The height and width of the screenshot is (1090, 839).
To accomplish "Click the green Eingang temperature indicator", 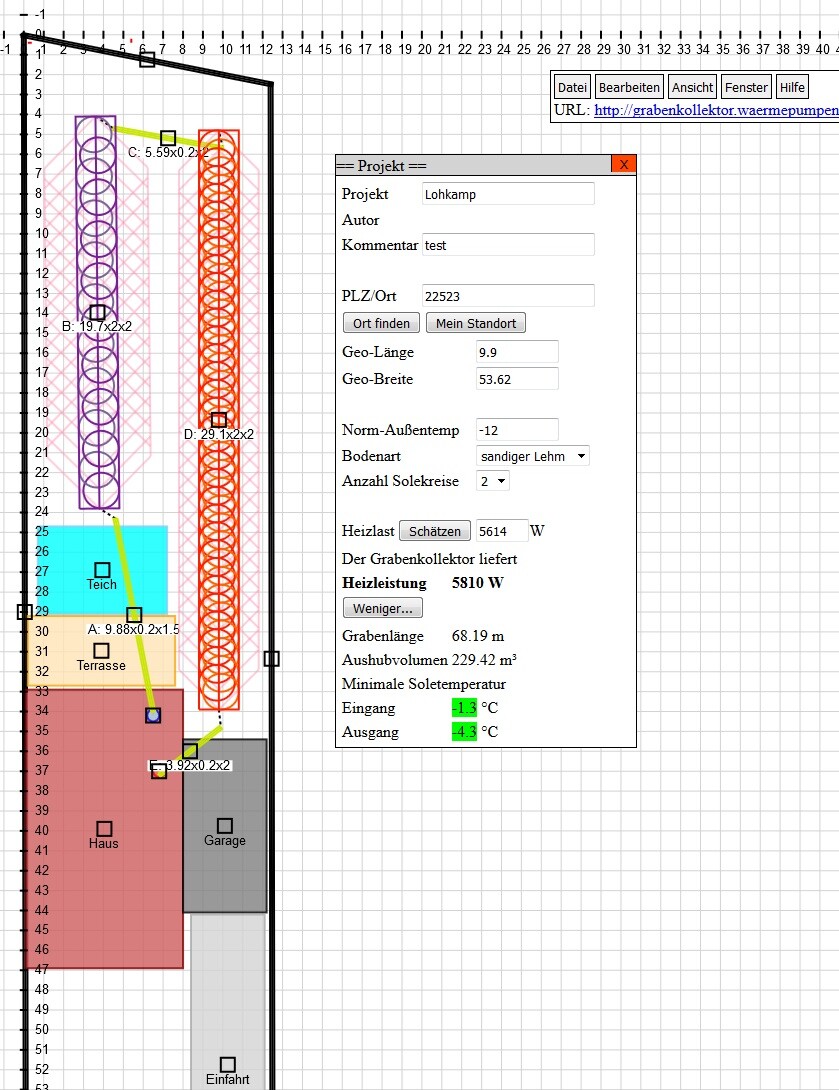I will [463, 708].
